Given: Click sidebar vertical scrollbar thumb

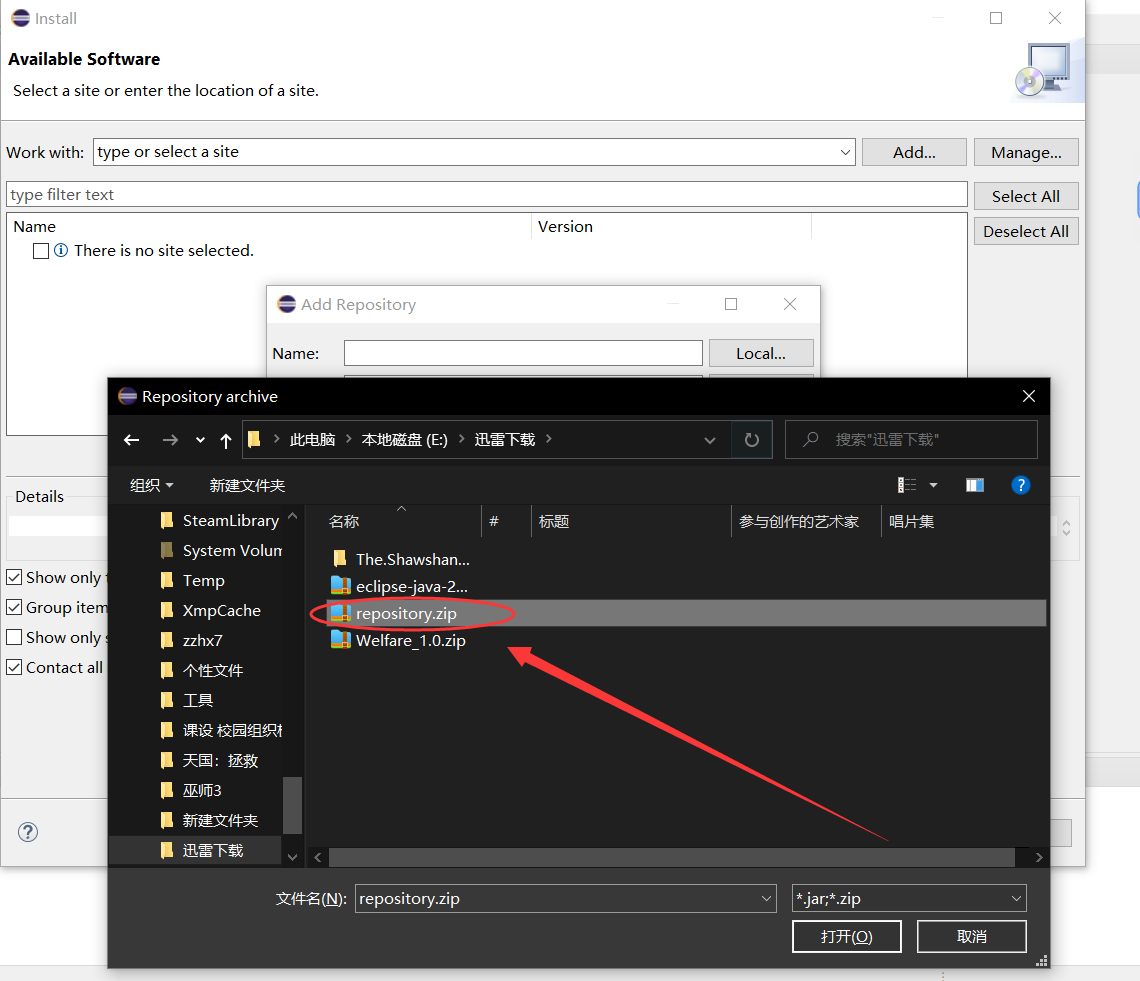Looking at the screenshot, I should coord(292,805).
